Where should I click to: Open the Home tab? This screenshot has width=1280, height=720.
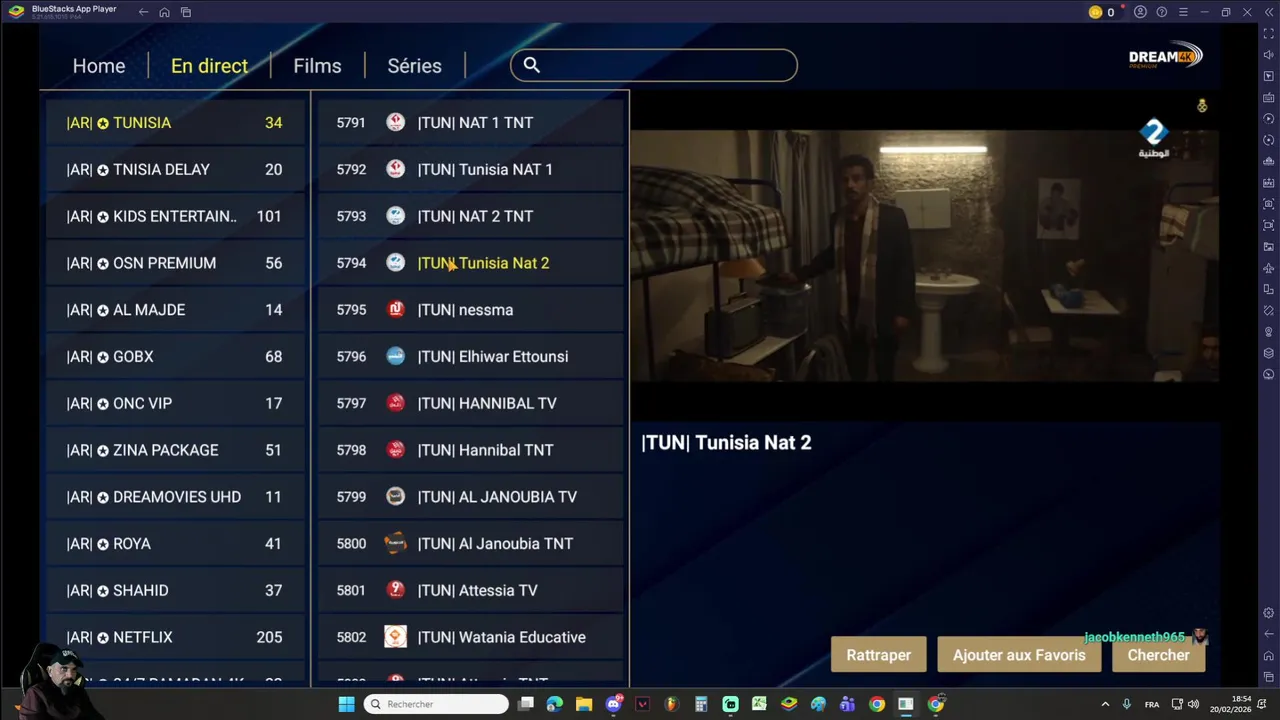point(99,66)
